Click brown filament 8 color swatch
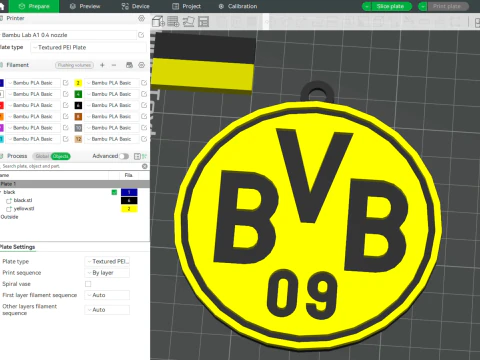Screen dimensions: 480x360 [x=78, y=116]
